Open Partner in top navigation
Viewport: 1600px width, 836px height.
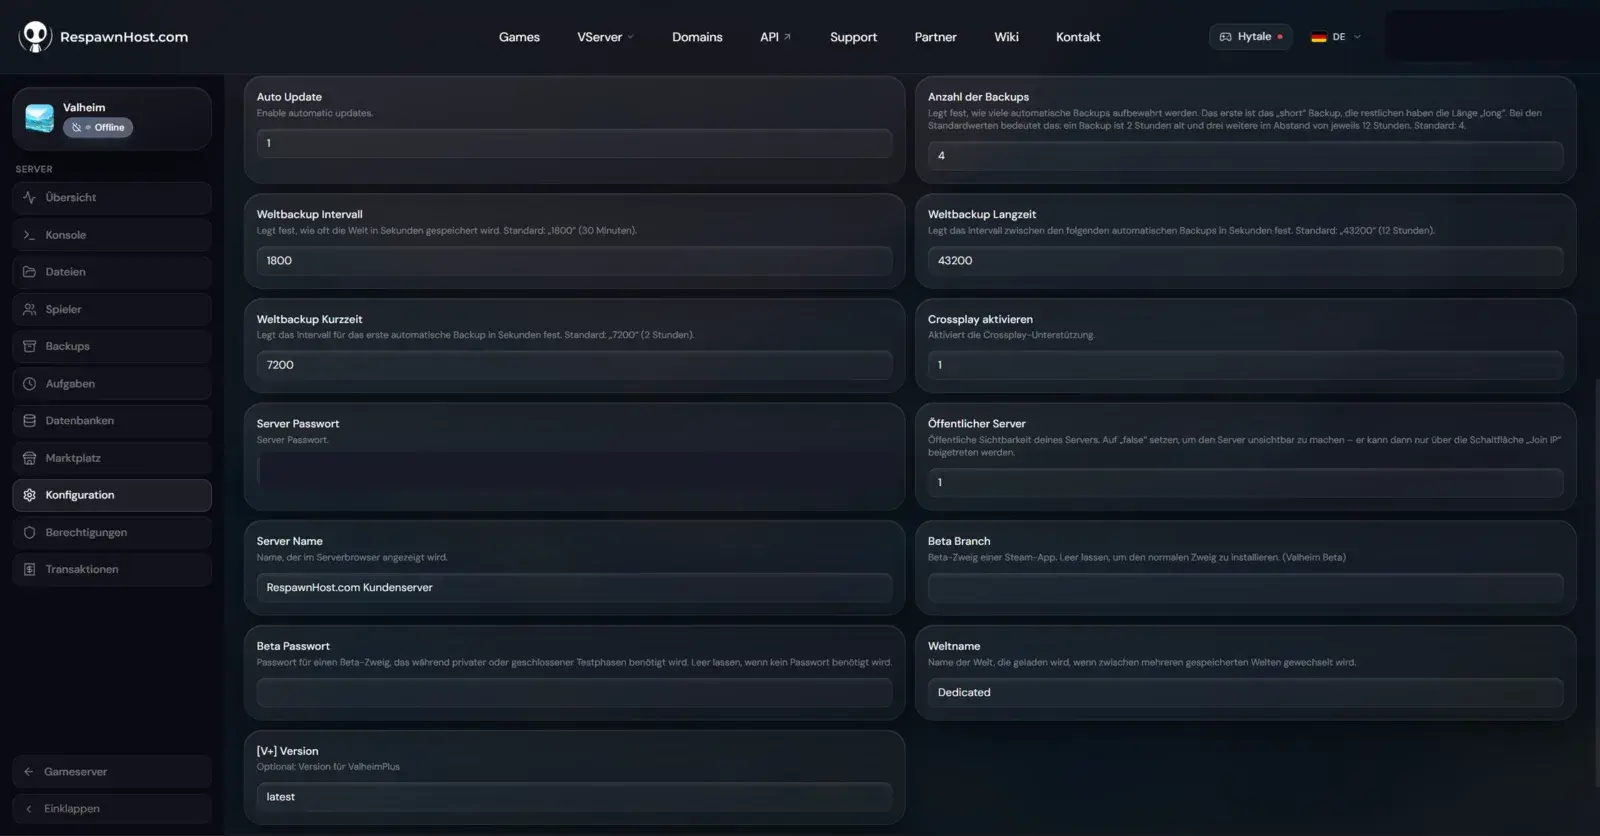point(935,37)
